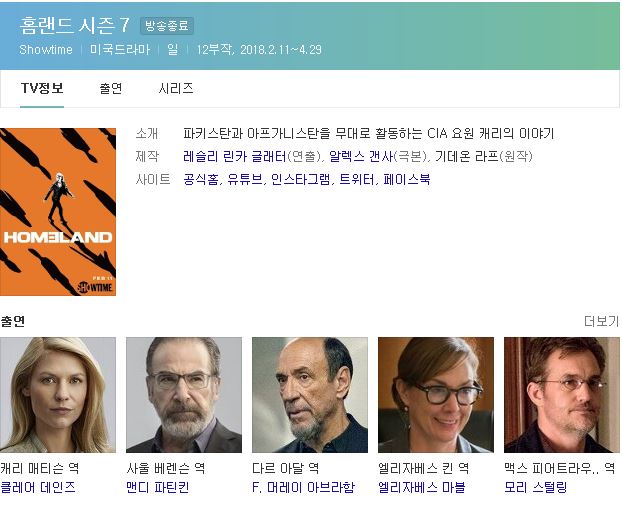
Task: Open actor link 모리 스털링
Action: tap(535, 487)
